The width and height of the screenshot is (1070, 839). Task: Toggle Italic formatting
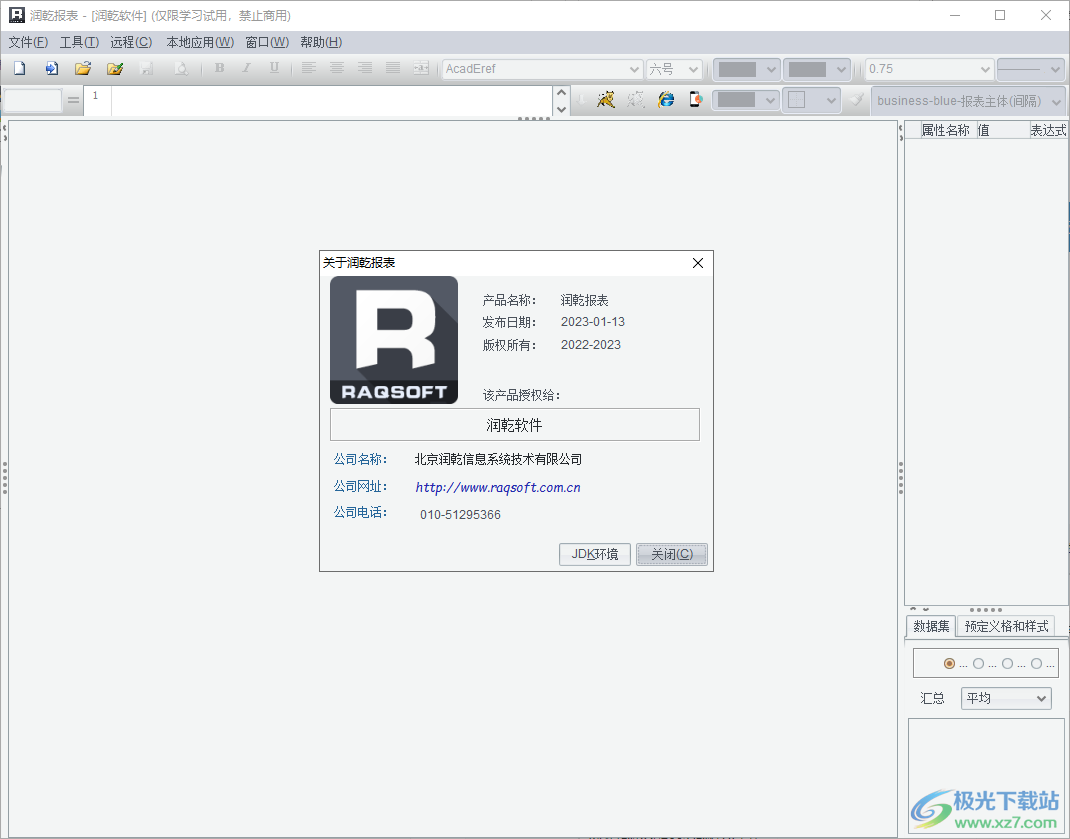pyautogui.click(x=246, y=68)
